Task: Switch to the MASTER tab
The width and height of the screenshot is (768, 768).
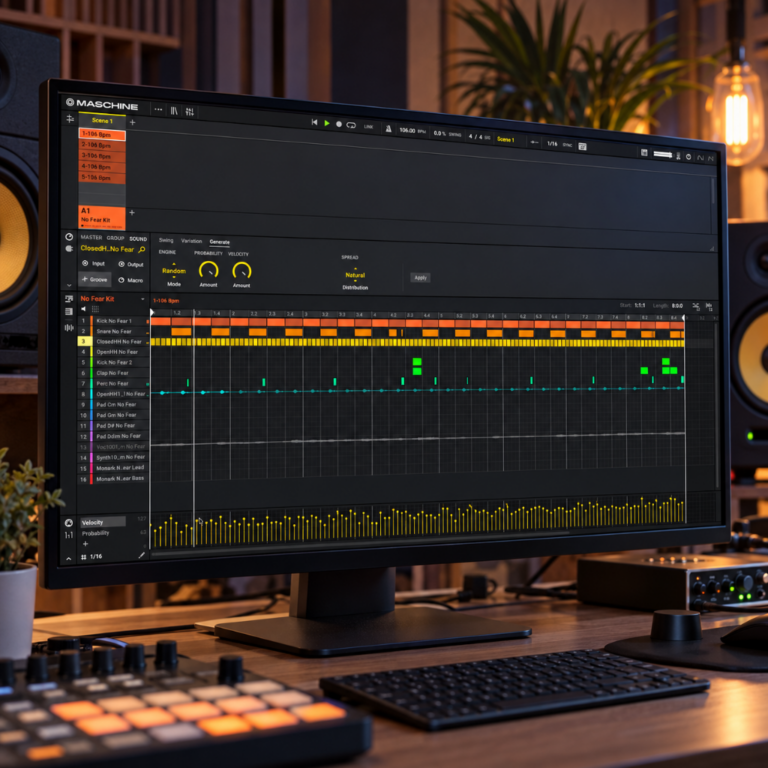Action: tap(91, 238)
